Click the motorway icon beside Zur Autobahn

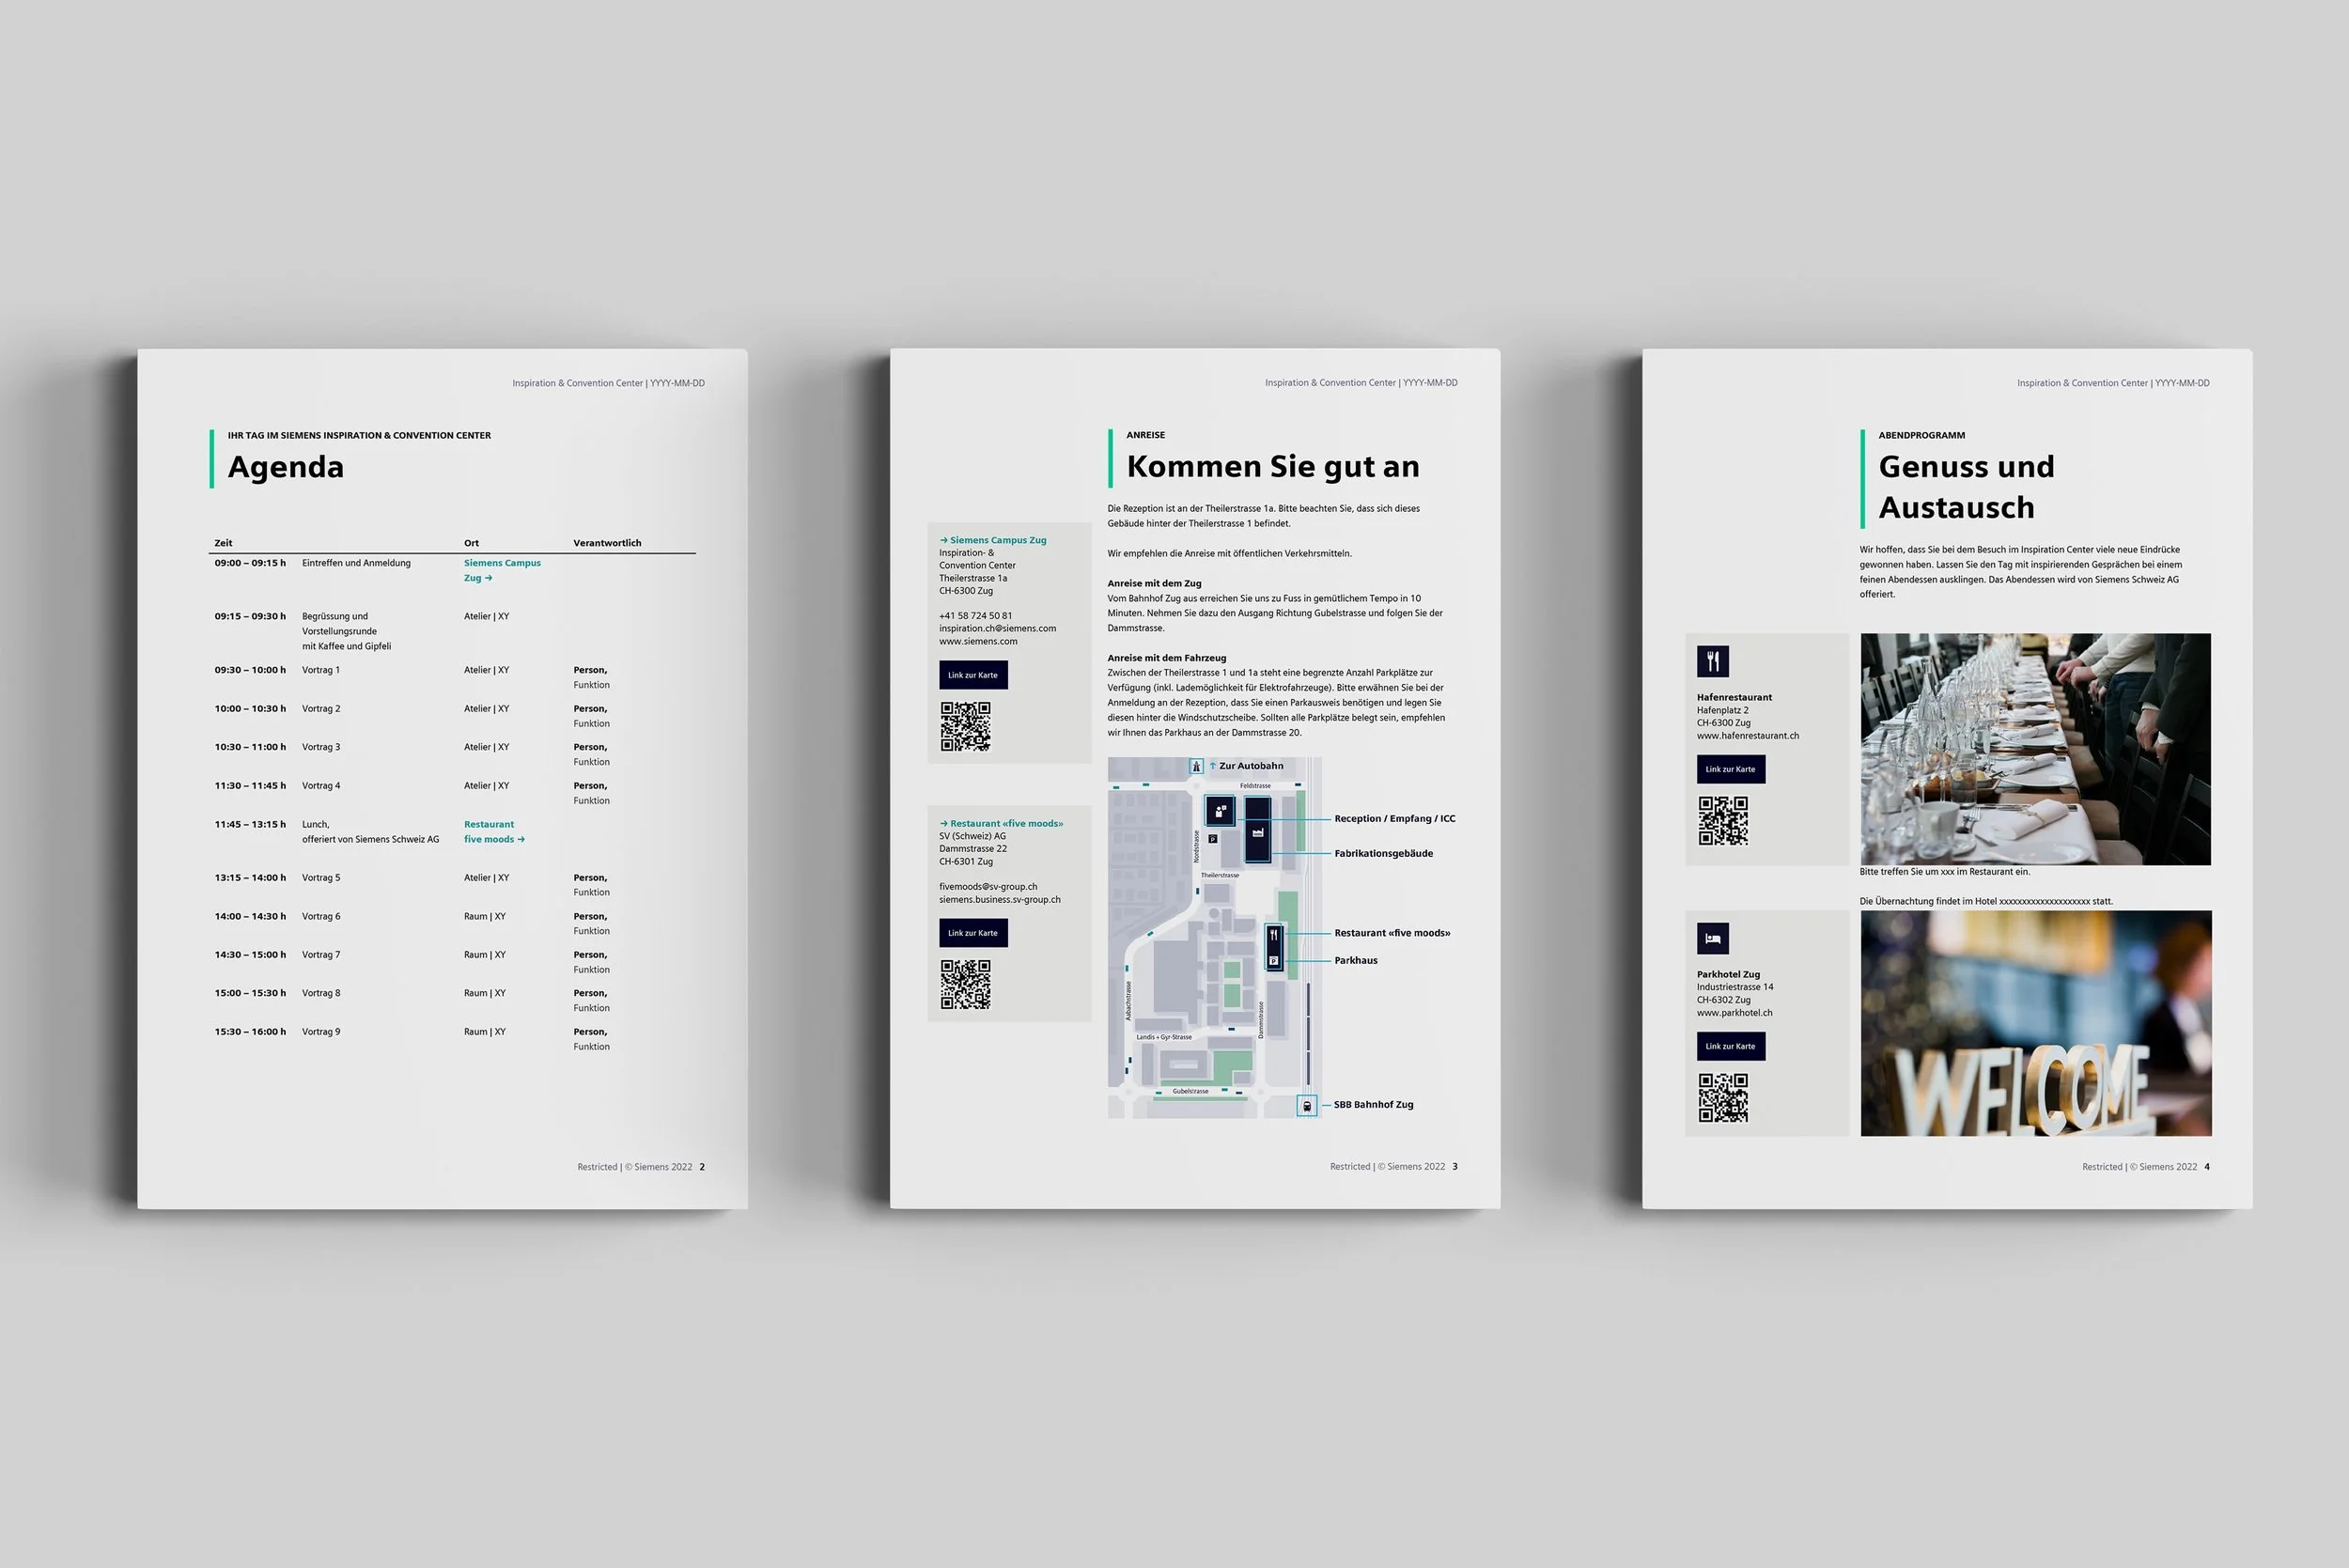pyautogui.click(x=1196, y=766)
